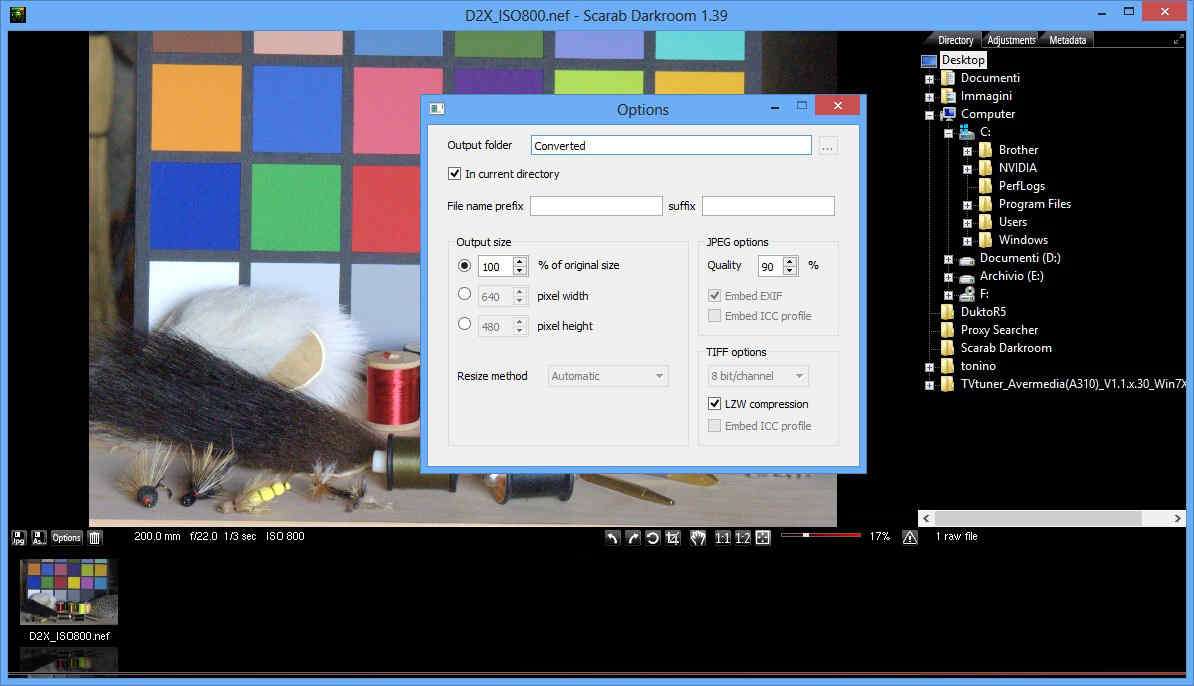
Task: Open the 8 bit/channel dropdown
Action: pyautogui.click(x=759, y=376)
